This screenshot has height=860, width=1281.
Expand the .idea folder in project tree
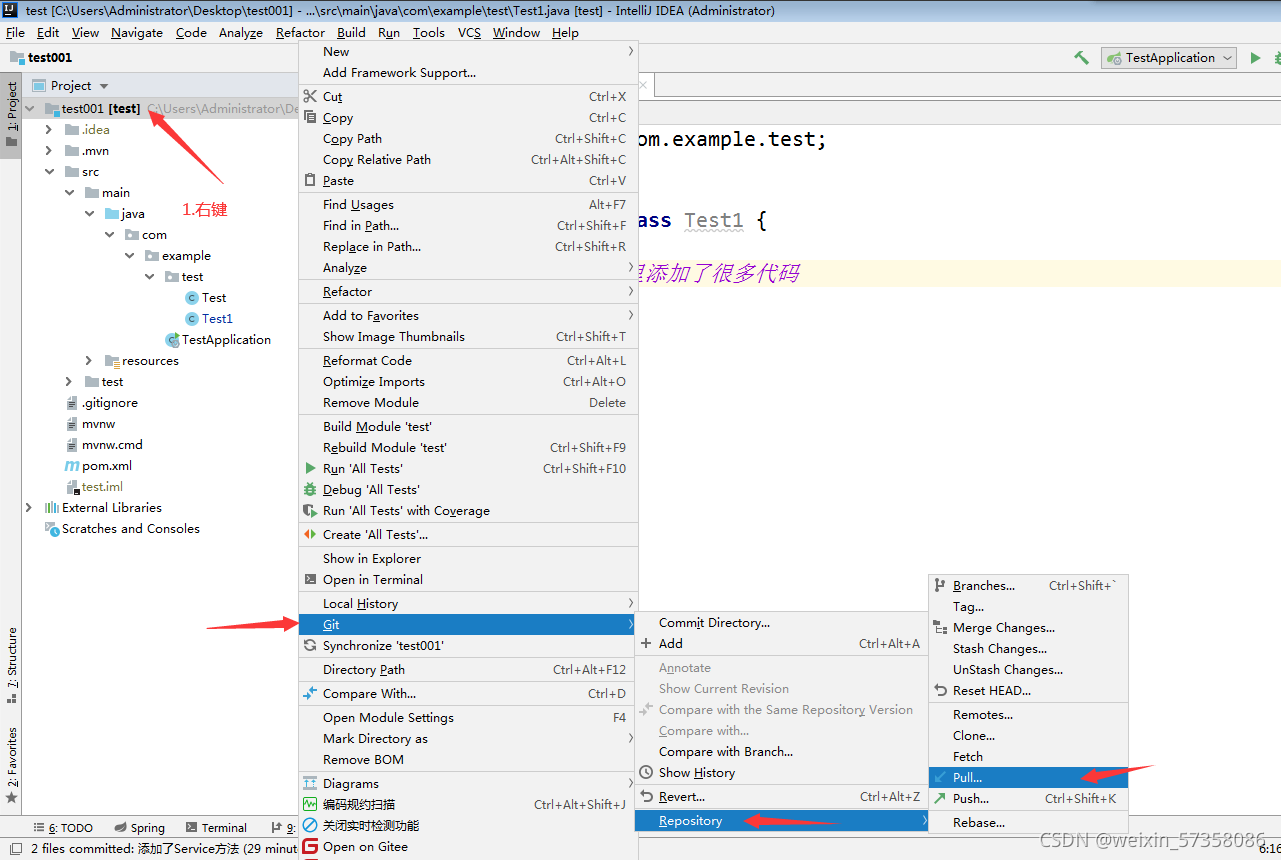[x=49, y=130]
